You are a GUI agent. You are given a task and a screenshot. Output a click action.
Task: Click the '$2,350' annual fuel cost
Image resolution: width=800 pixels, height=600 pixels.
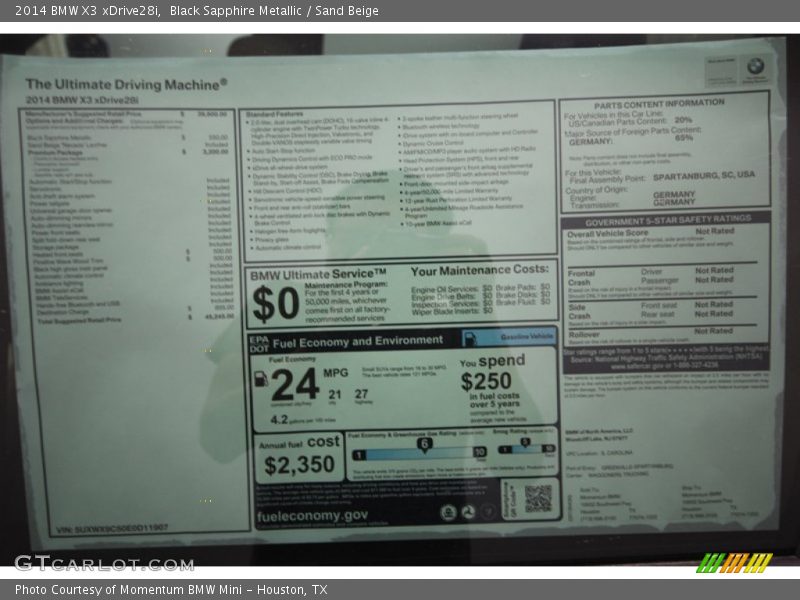click(299, 465)
